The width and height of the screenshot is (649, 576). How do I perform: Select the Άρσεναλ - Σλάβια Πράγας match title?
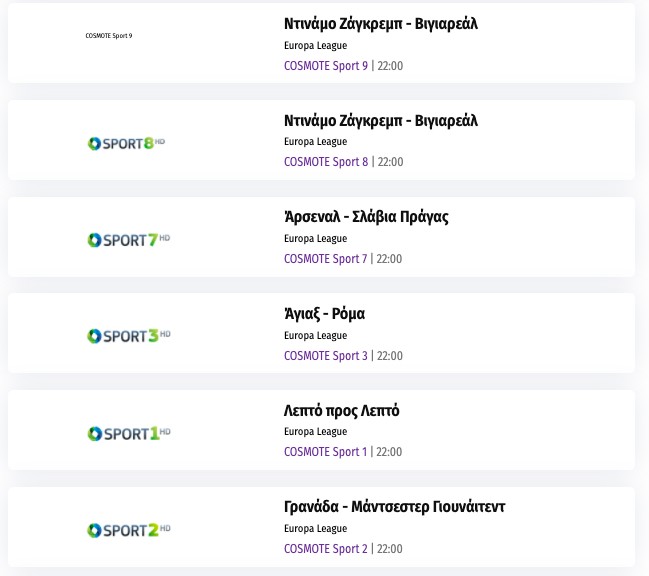pyautogui.click(x=366, y=217)
